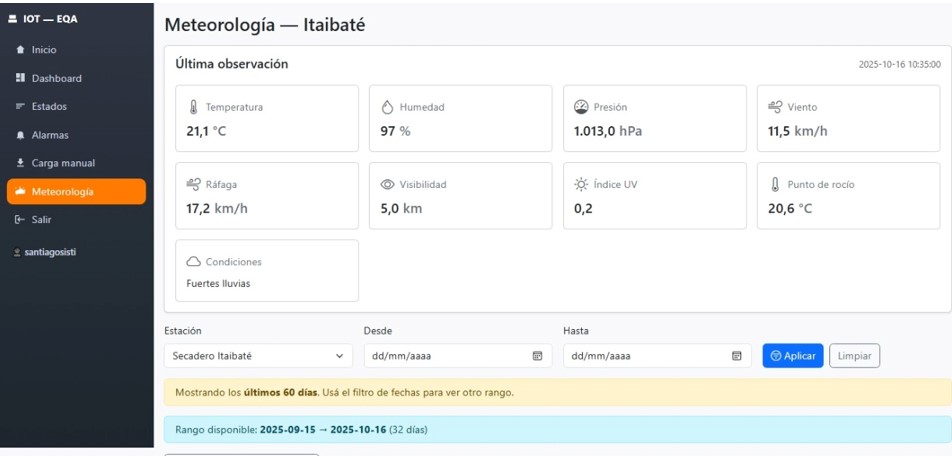Select the Meteorología sidebar item
The width and height of the screenshot is (952, 456).
pos(76,191)
